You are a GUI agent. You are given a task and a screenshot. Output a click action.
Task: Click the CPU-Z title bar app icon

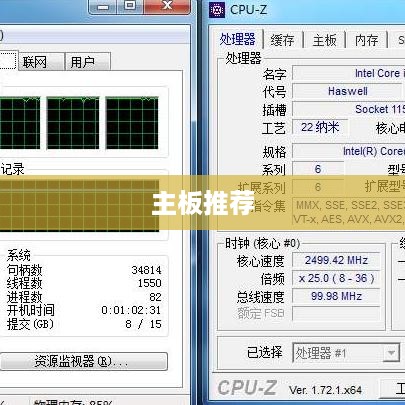(217, 10)
